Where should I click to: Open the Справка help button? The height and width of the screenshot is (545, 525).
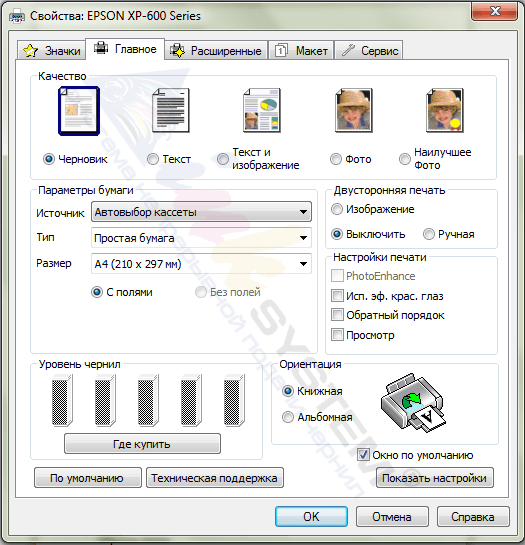pyautogui.click(x=473, y=516)
